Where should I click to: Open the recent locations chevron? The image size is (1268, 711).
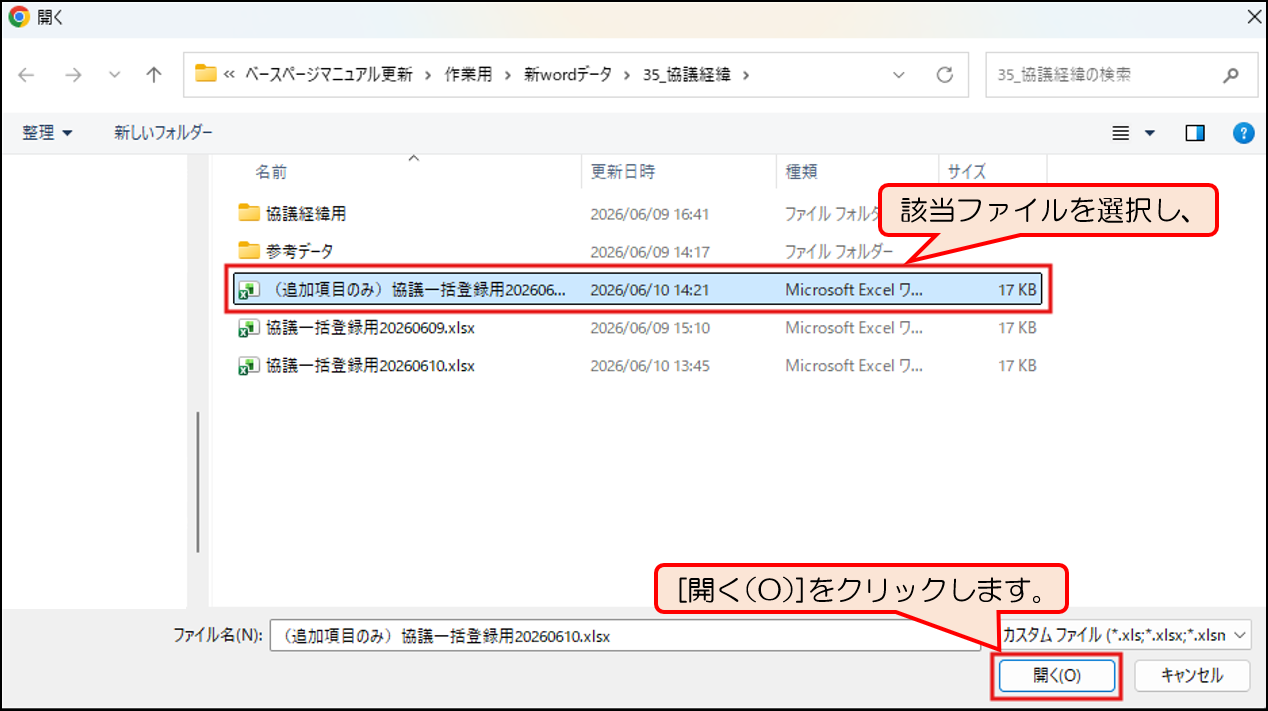(x=115, y=75)
